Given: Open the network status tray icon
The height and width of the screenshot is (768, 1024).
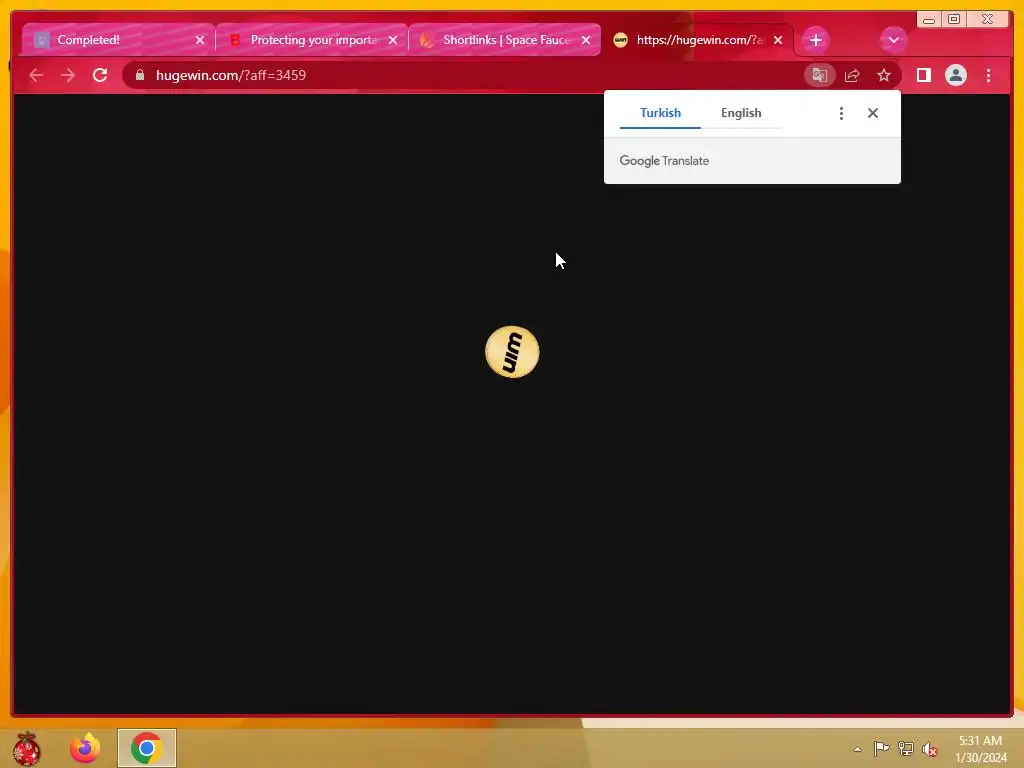Looking at the screenshot, I should point(905,749).
